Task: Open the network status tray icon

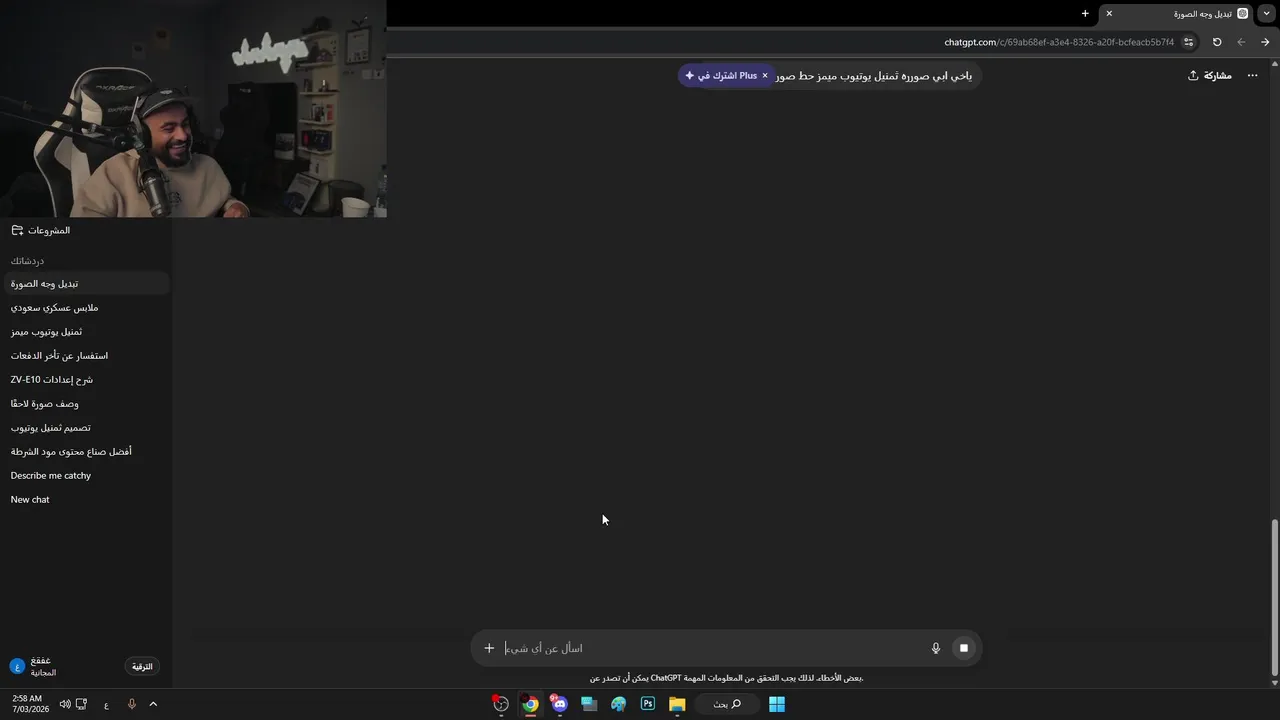Action: pos(82,704)
